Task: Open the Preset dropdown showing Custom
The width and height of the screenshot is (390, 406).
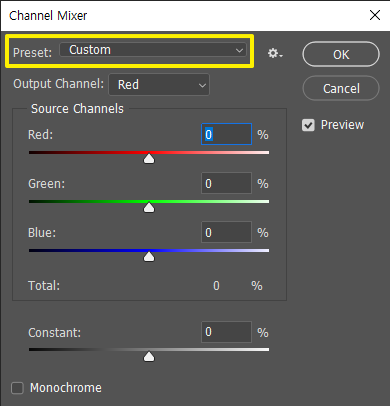Action: 153,50
